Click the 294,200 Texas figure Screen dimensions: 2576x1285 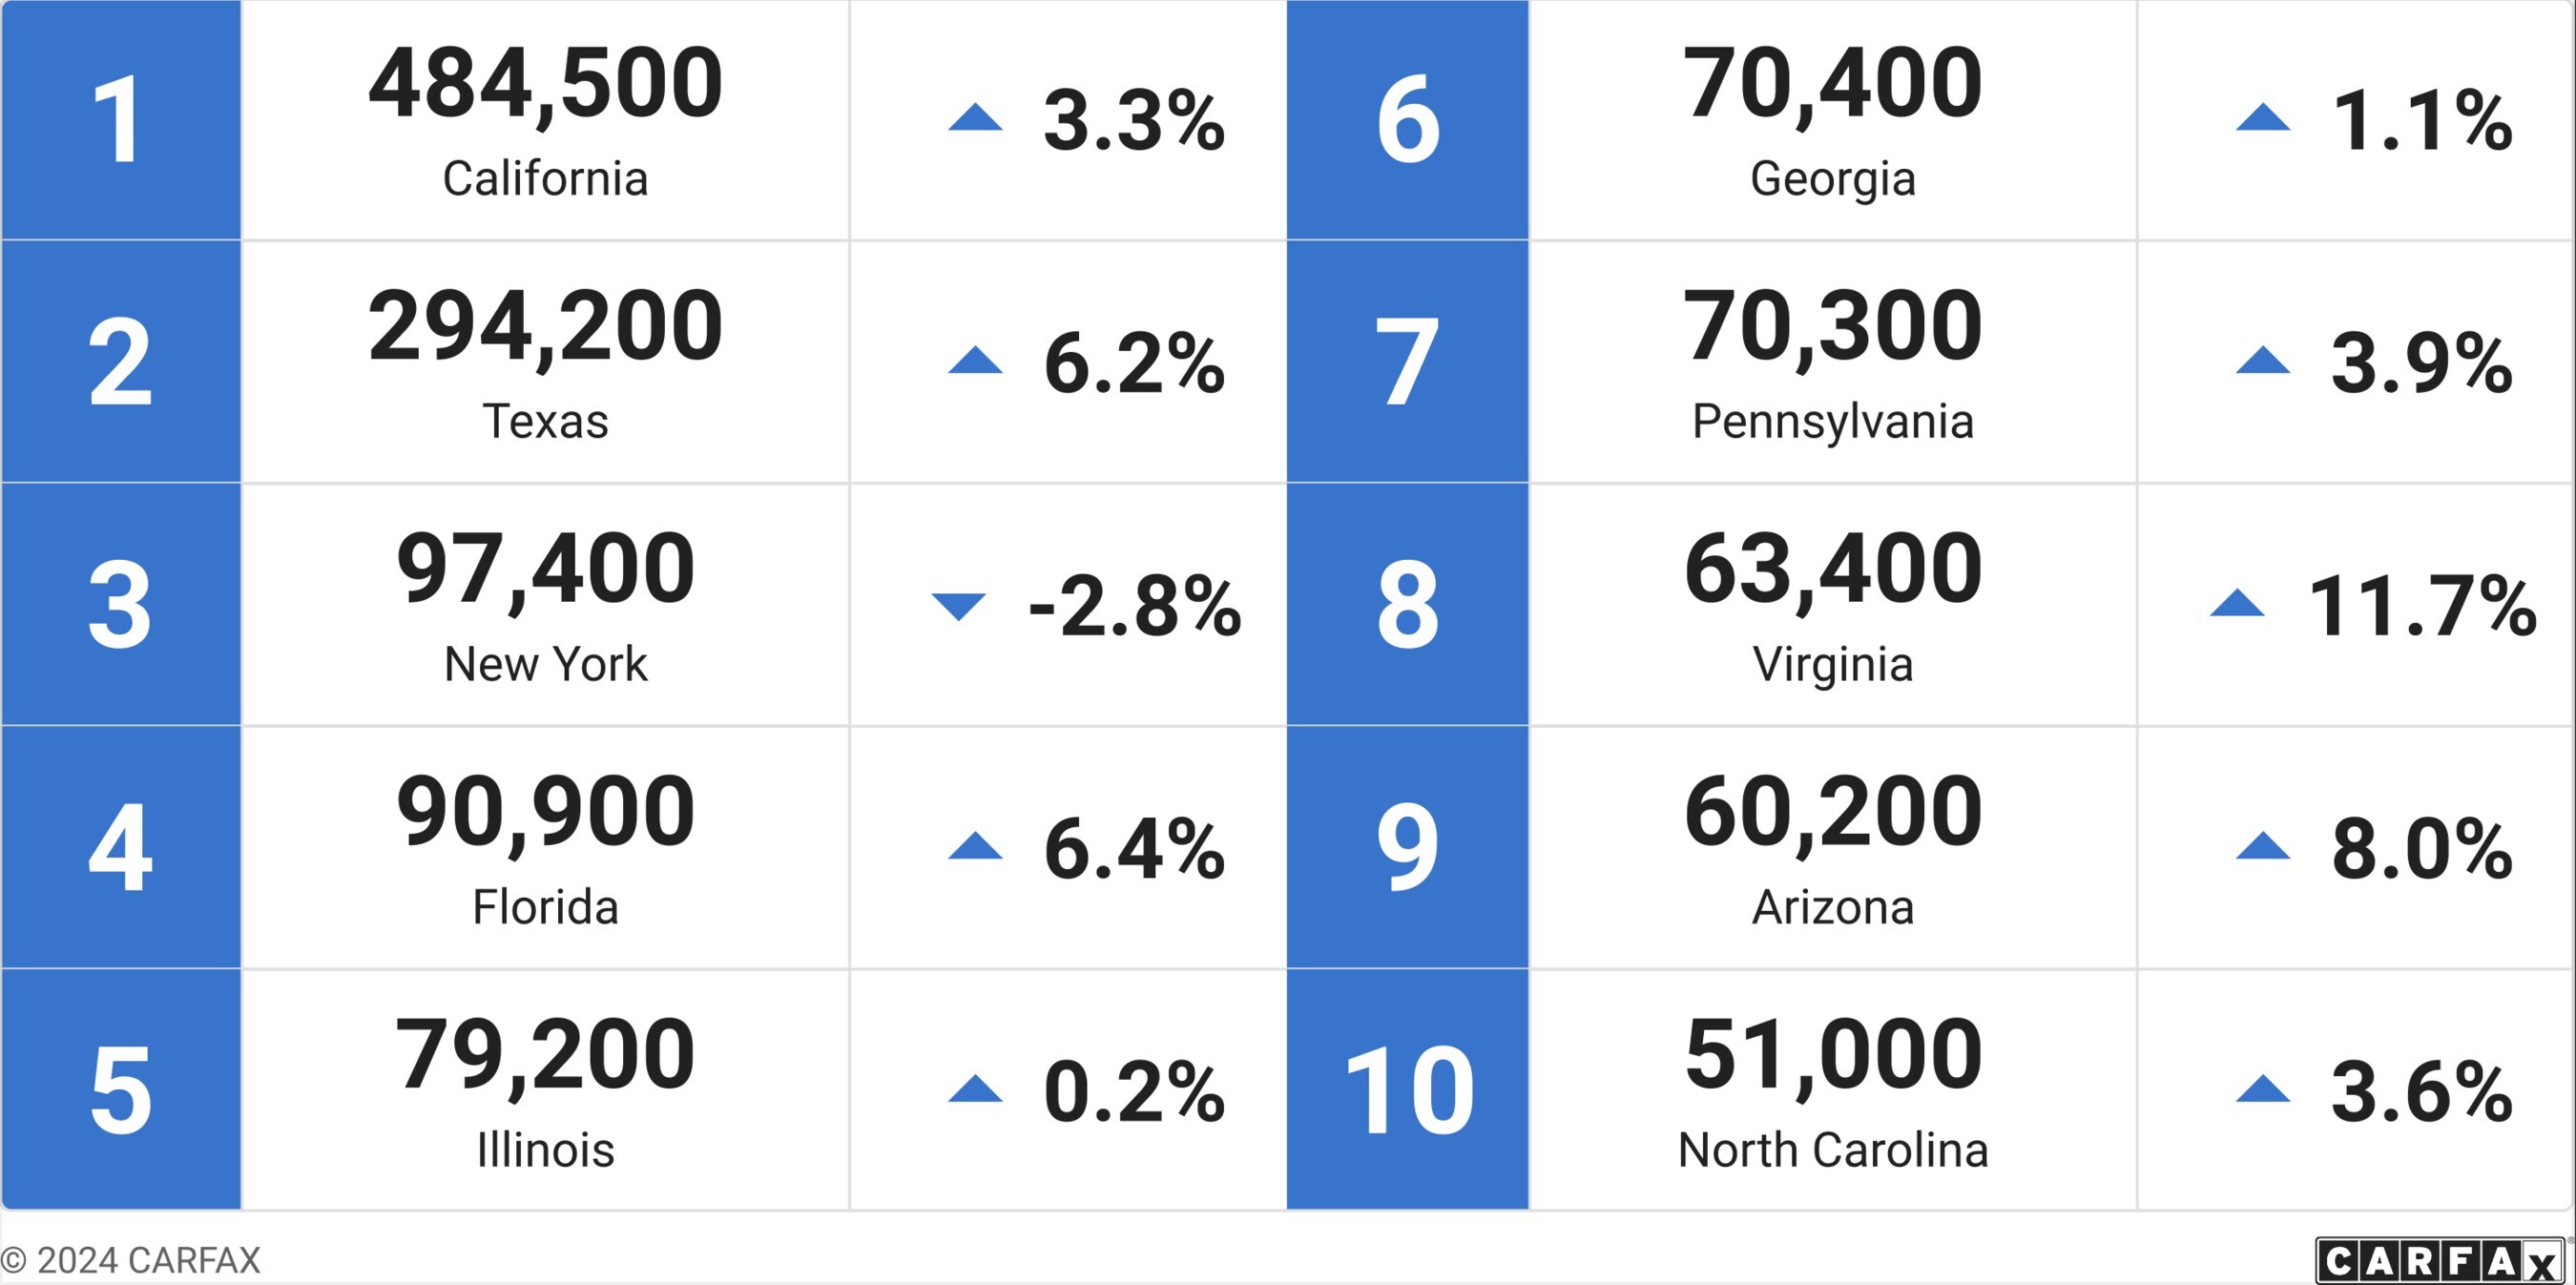click(x=545, y=326)
